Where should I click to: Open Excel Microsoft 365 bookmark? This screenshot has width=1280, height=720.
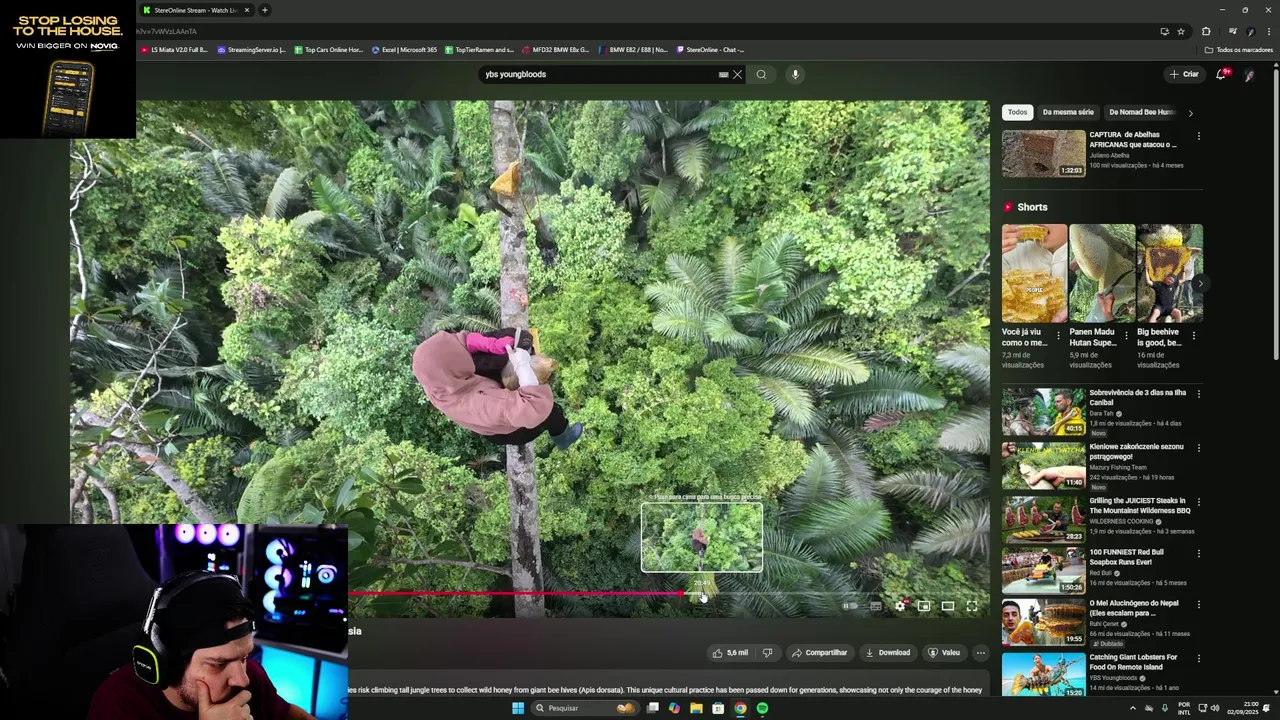pos(404,49)
